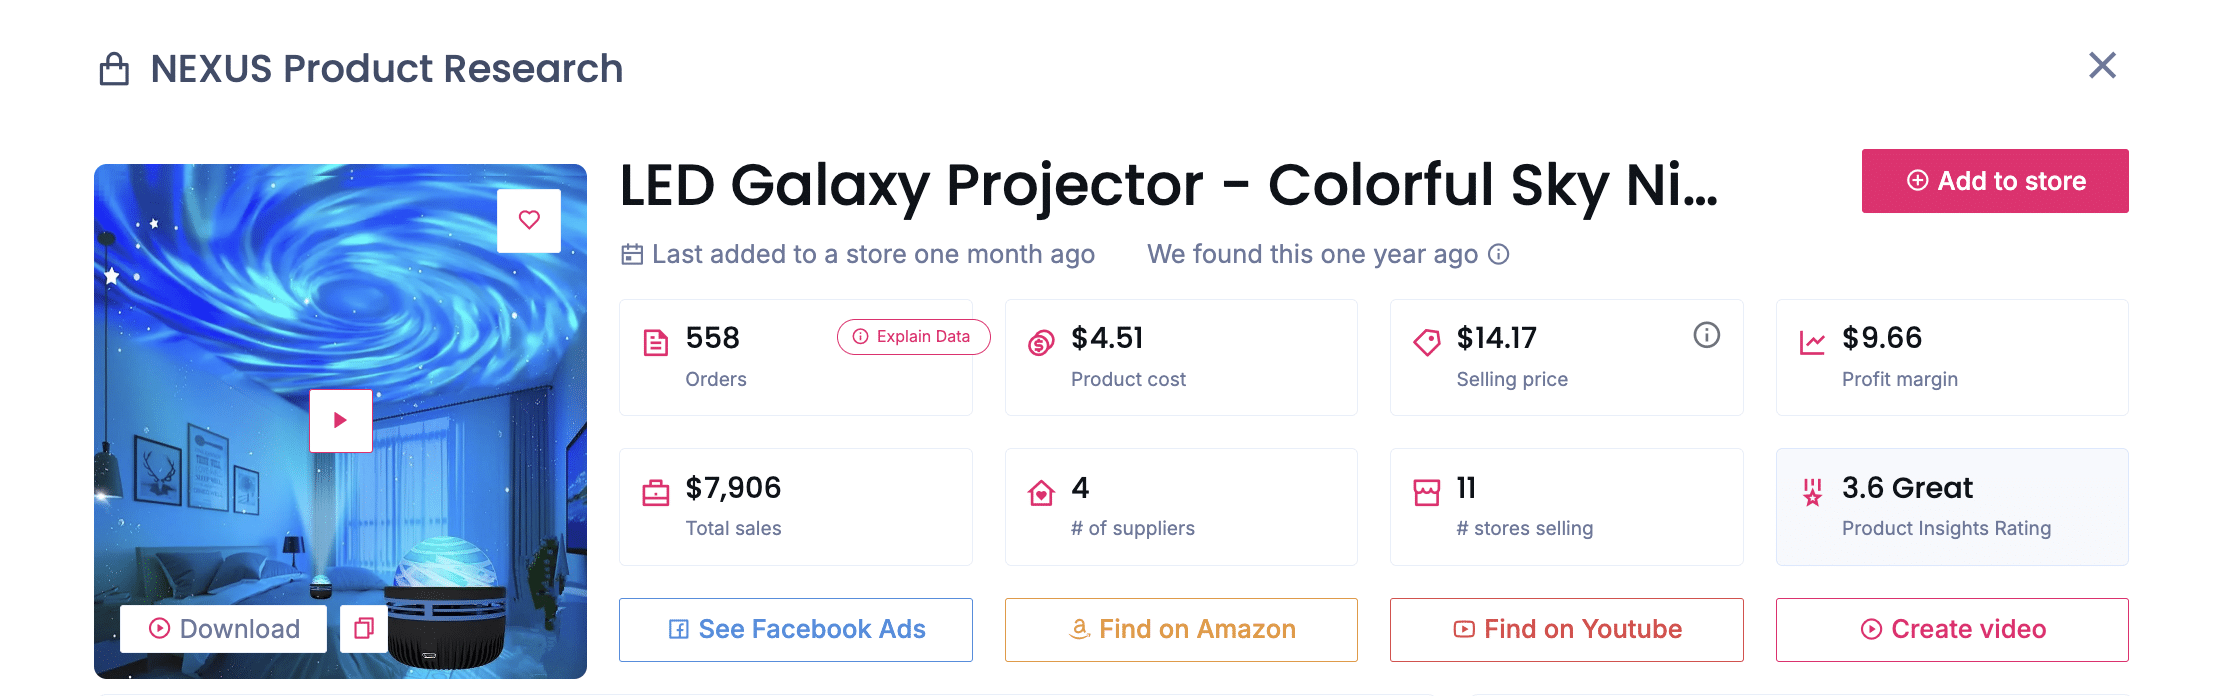Click the Orders document icon
The height and width of the screenshot is (696, 2224).
tap(656, 340)
